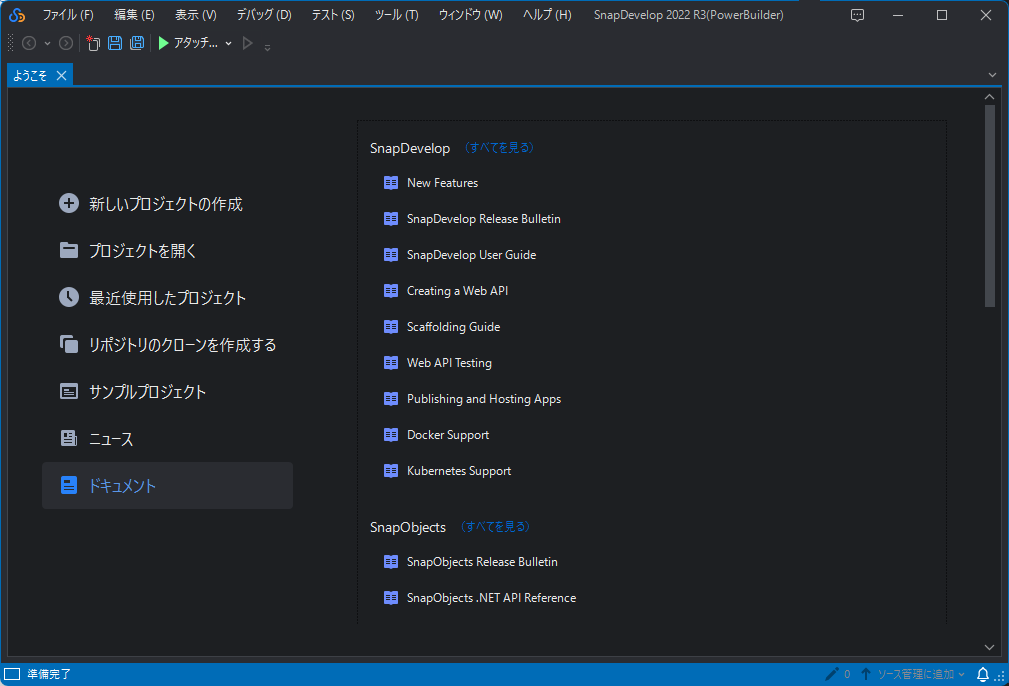The height and width of the screenshot is (686, 1009).
Task: Click the news icon
Action: (x=69, y=438)
